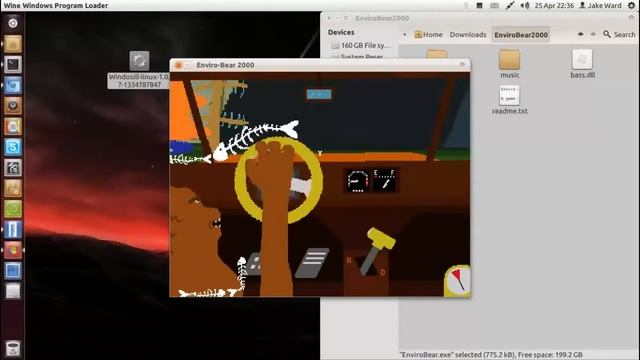Open the Windosill-linux desktop icon

click(139, 69)
